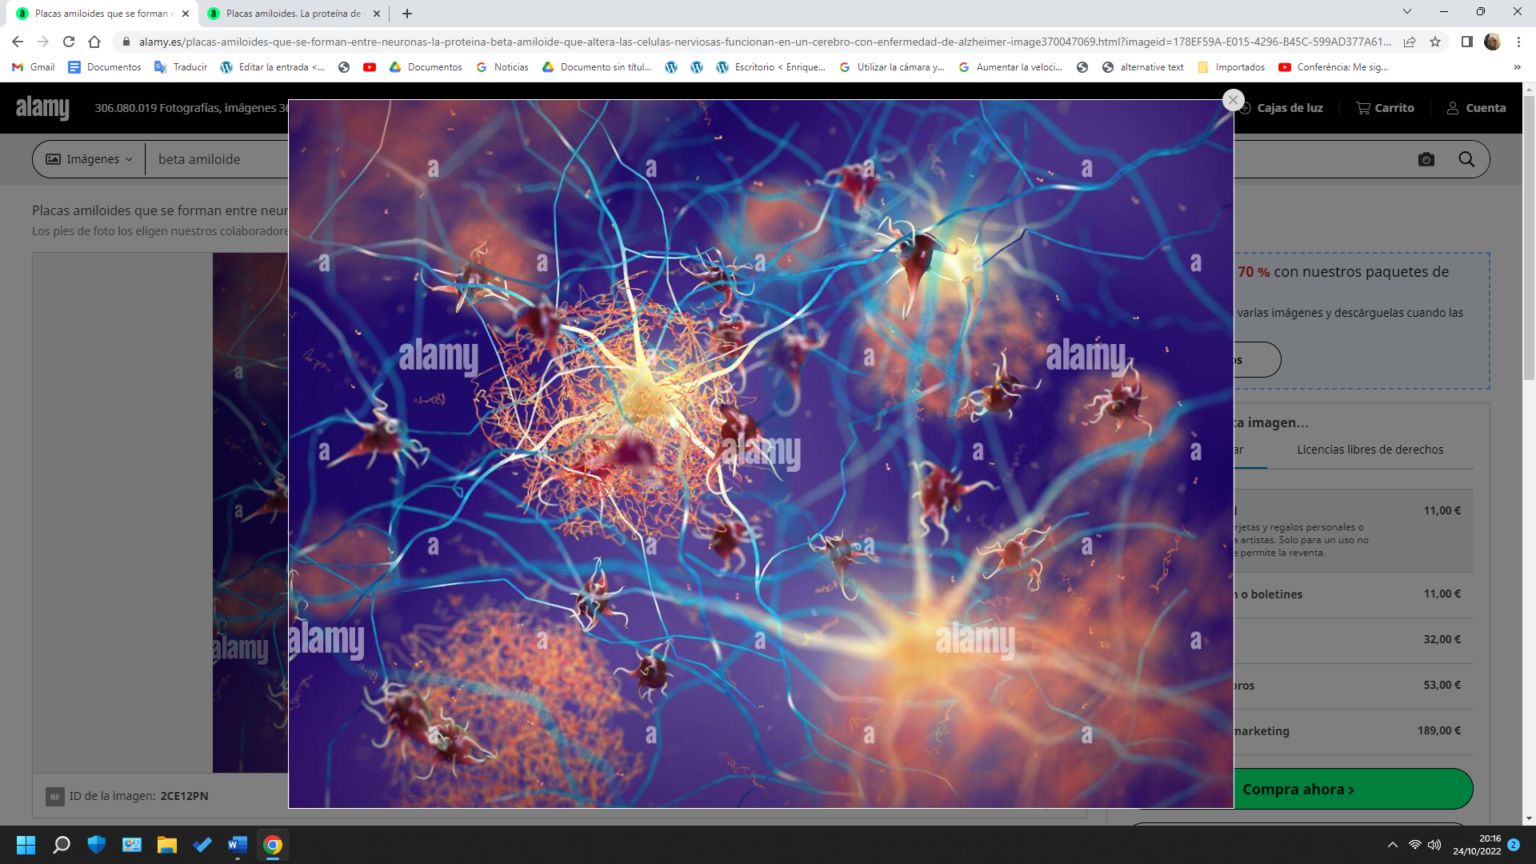Viewport: 1536px width, 864px height.
Task: Open Aumentar la veloci... bookmark
Action: pyautogui.click(x=1010, y=67)
